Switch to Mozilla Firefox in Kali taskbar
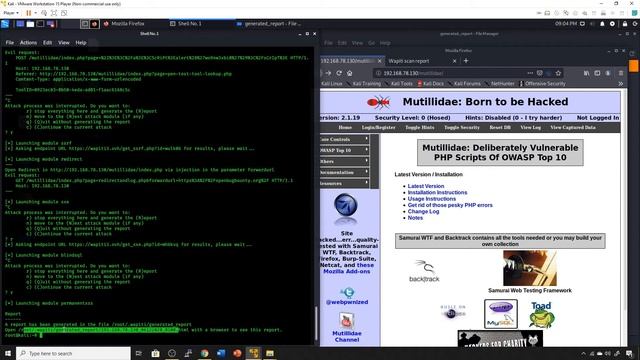640x360 pixels. pyautogui.click(x=124, y=24)
